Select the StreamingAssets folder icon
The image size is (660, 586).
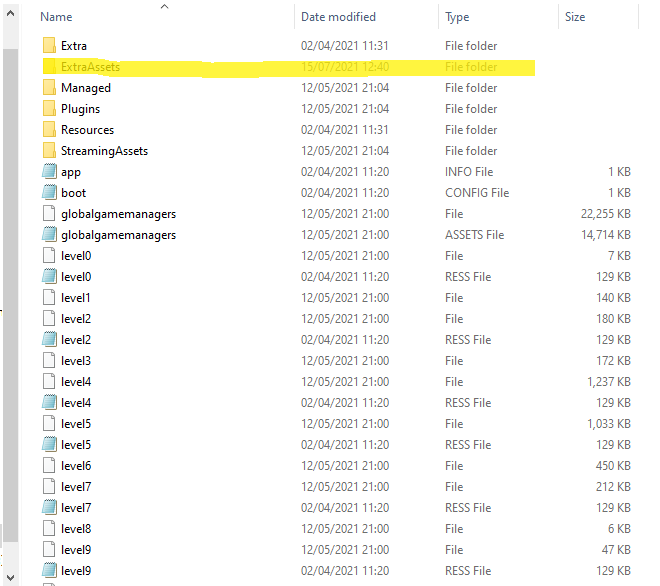50,151
